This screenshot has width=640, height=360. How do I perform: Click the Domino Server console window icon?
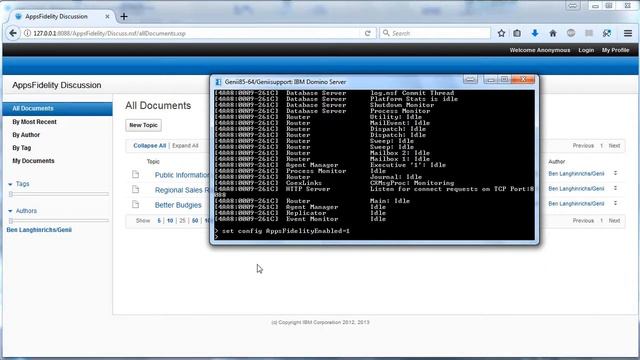(x=218, y=82)
